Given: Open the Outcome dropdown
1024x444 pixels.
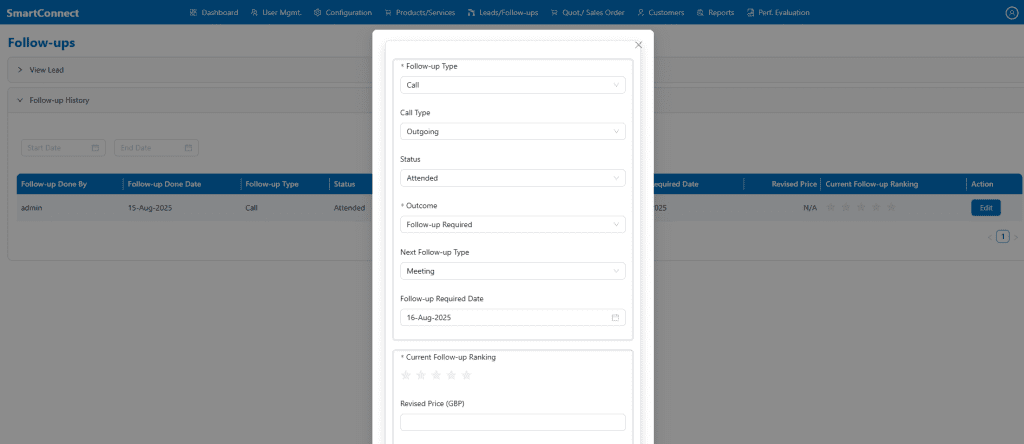Looking at the screenshot, I should [512, 224].
